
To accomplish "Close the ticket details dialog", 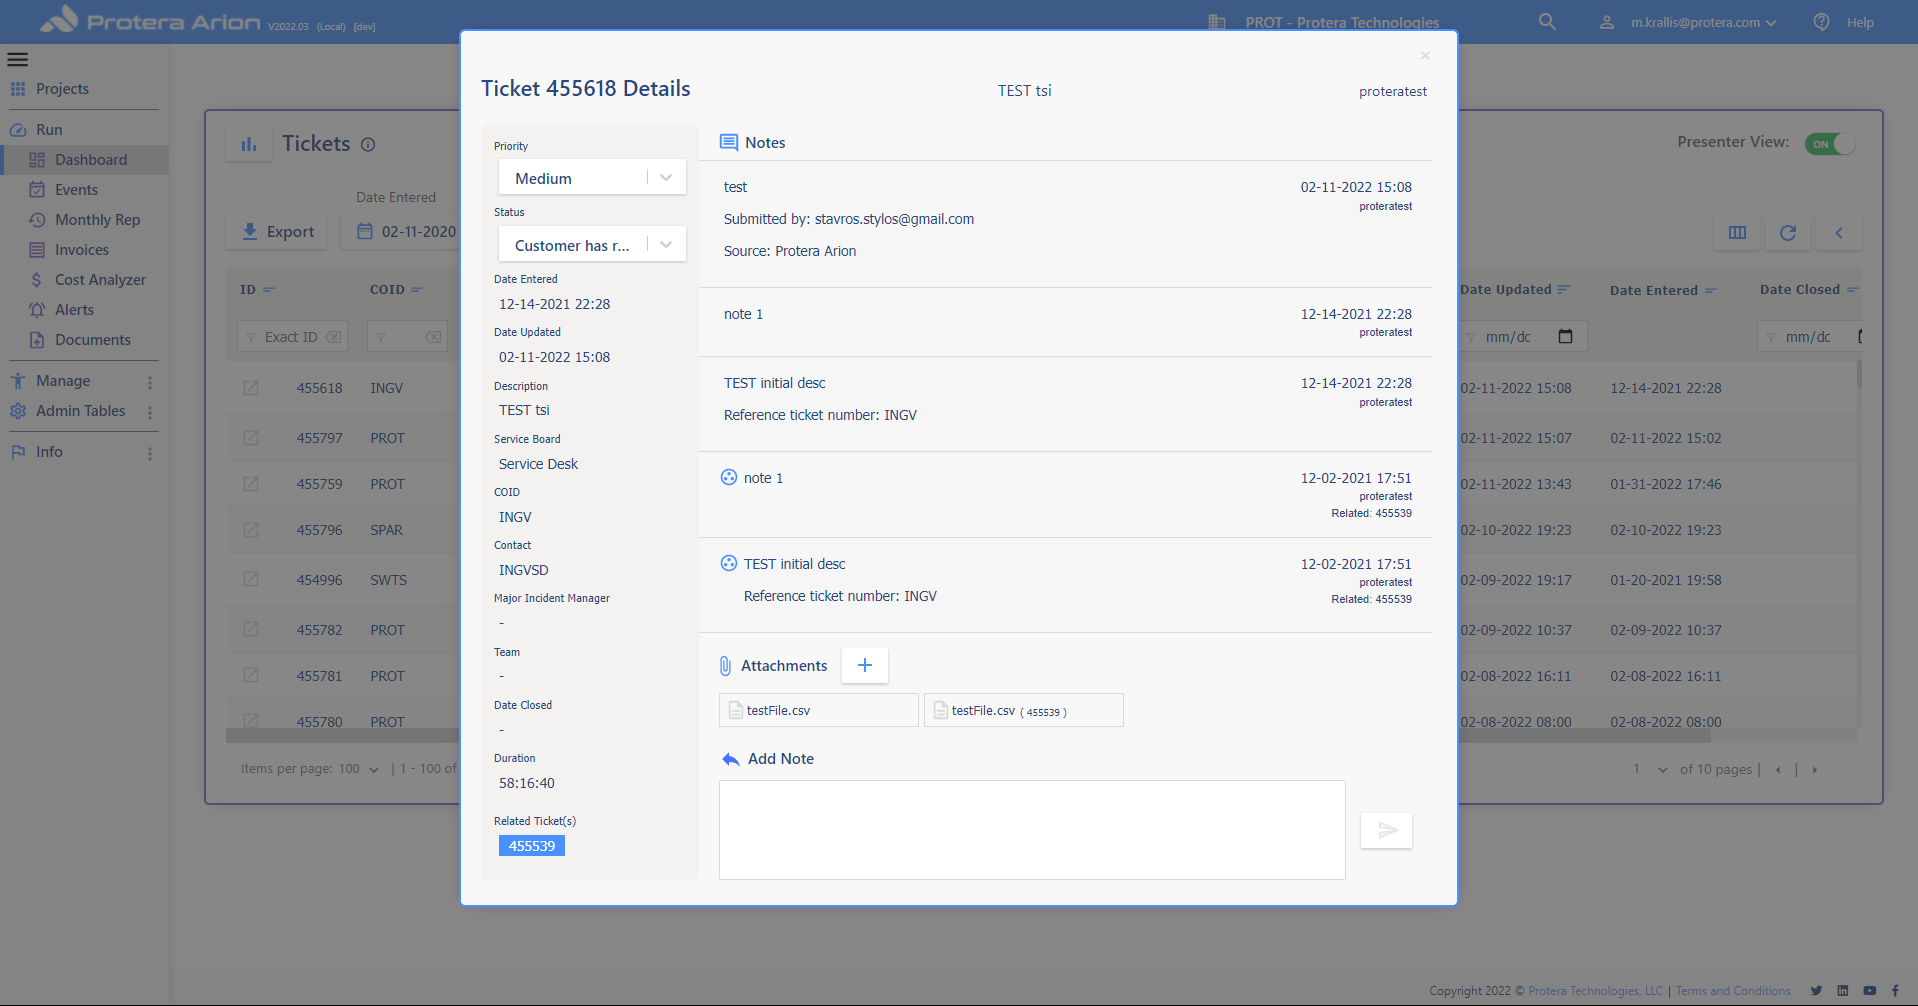I will click(1425, 56).
